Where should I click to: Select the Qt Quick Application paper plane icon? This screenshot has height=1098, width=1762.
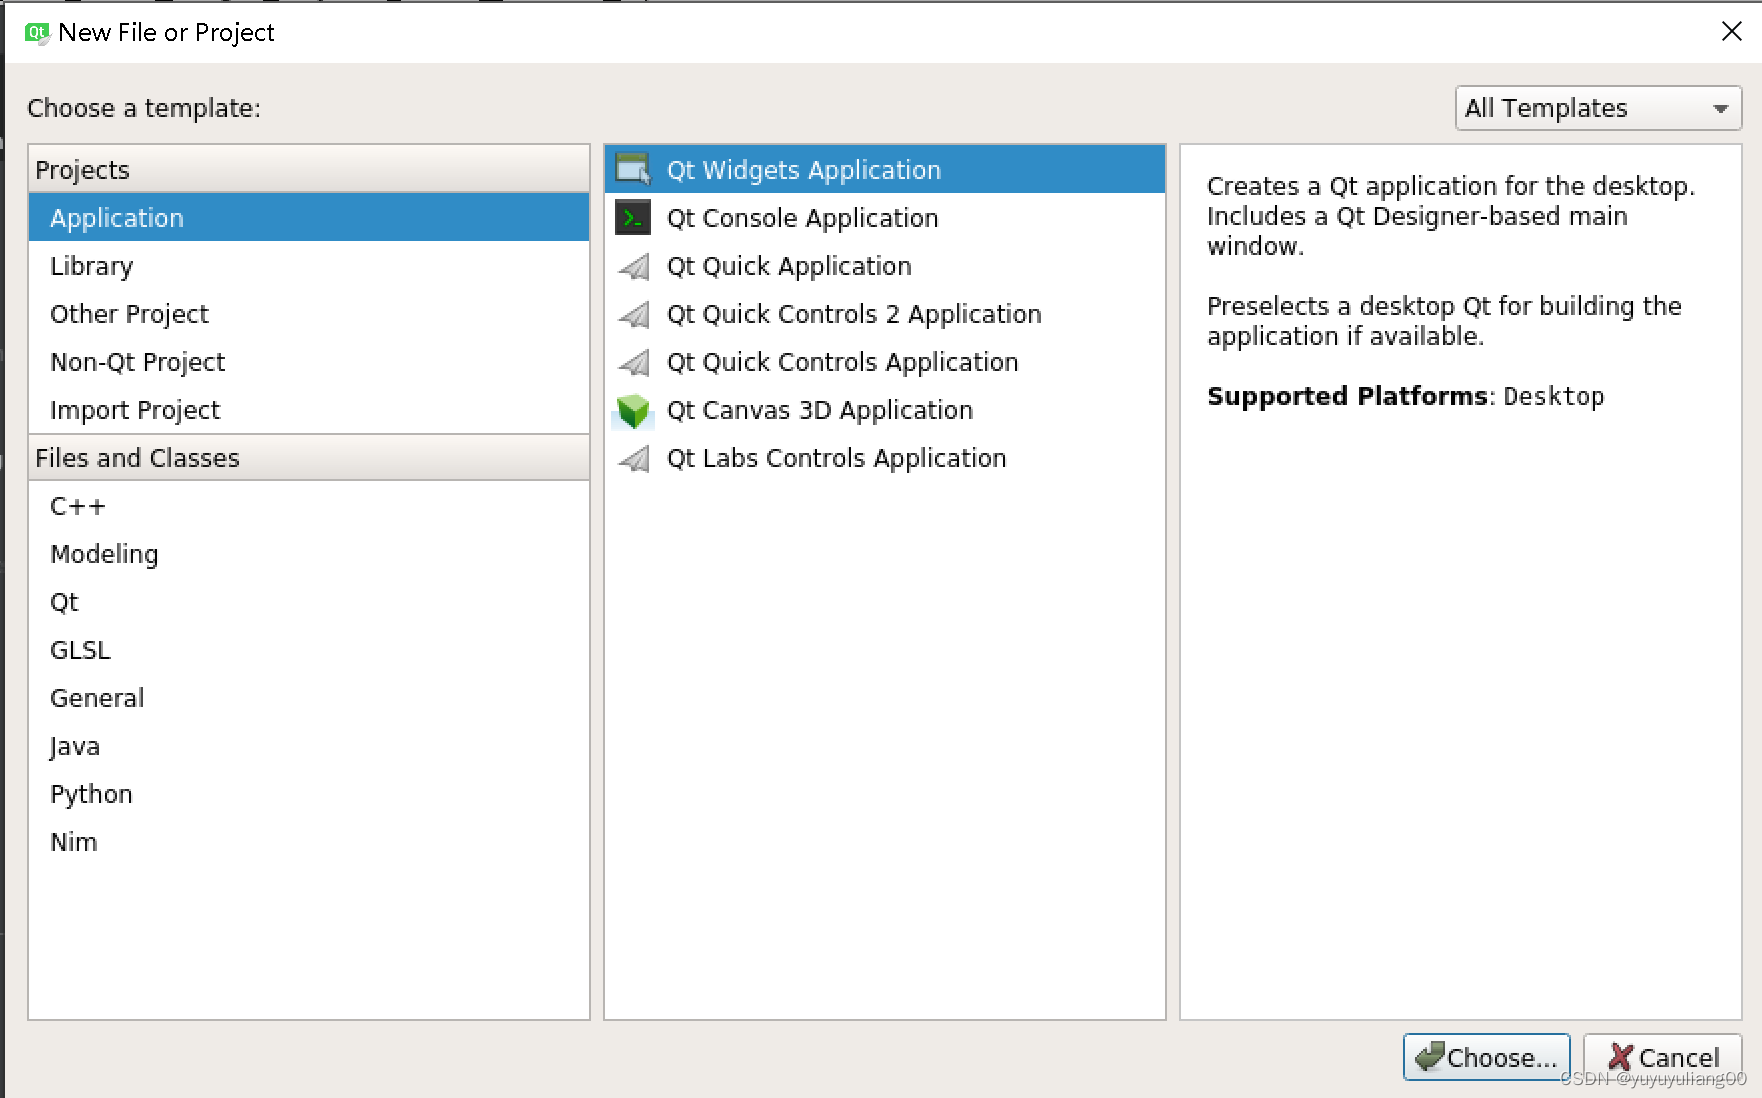632,265
